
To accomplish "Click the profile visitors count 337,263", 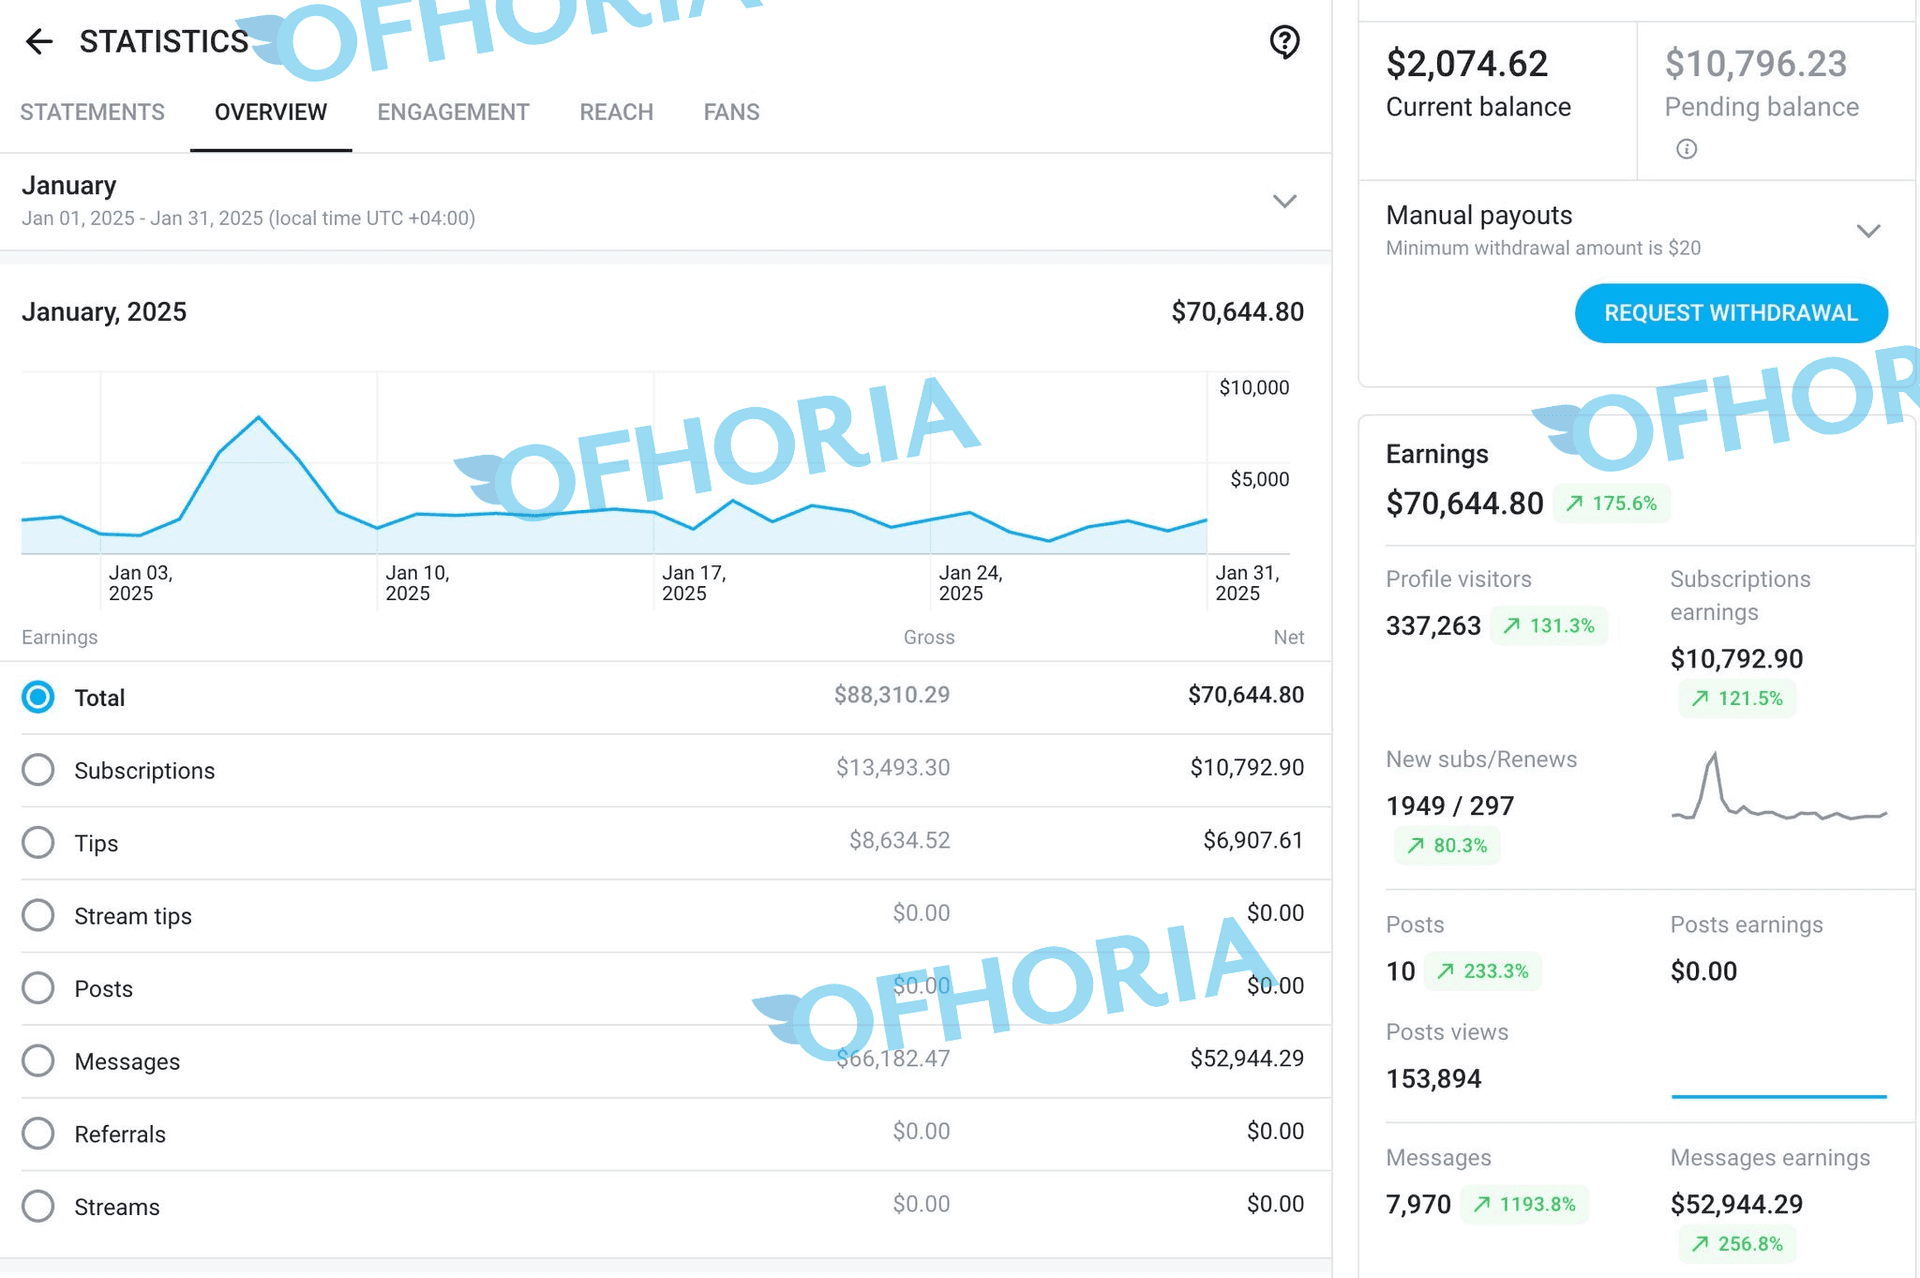I will point(1433,626).
